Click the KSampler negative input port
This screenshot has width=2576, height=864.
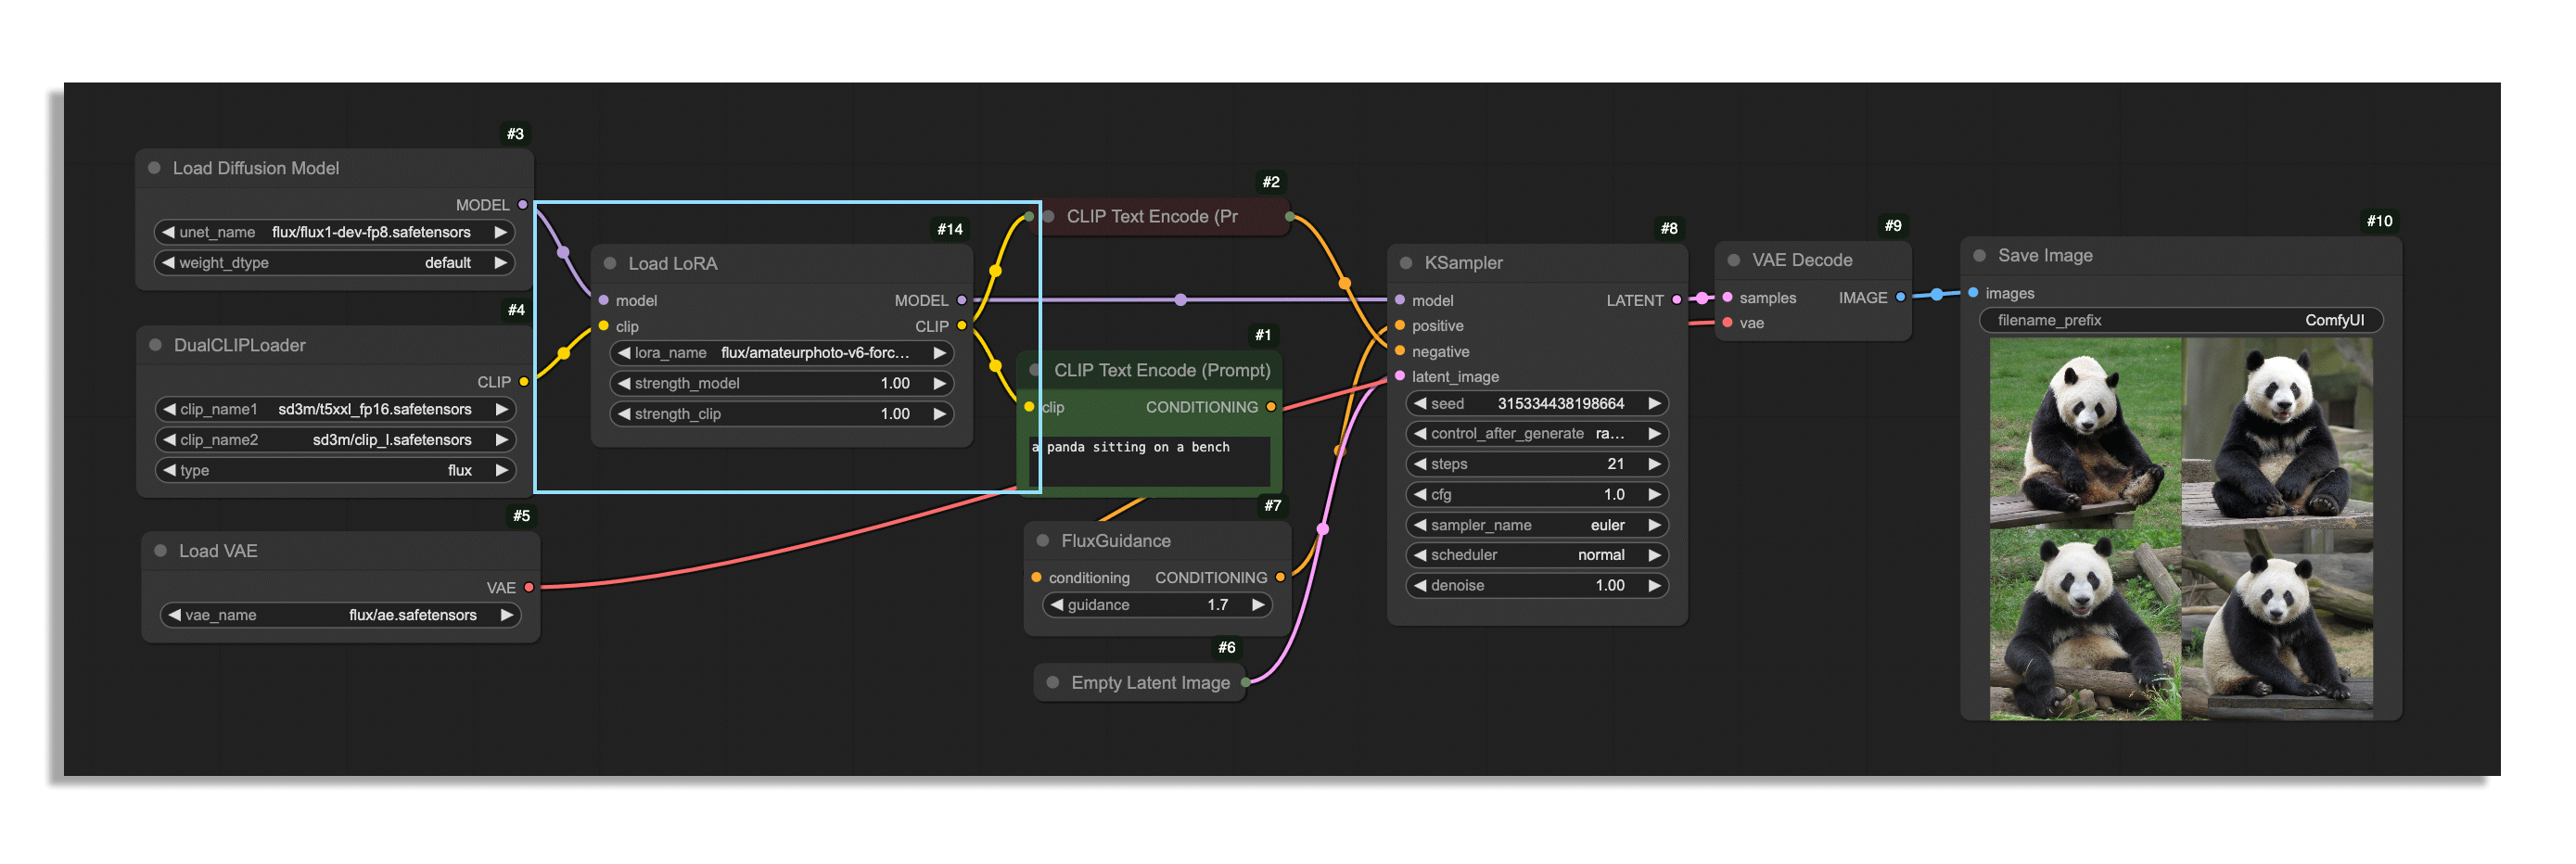coord(1400,351)
